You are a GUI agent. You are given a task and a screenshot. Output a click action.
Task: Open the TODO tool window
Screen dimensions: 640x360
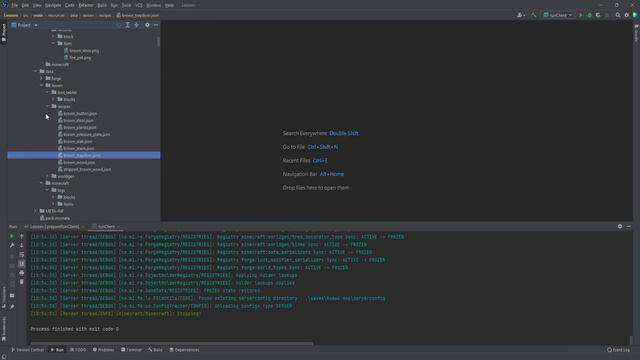pyautogui.click(x=78, y=350)
